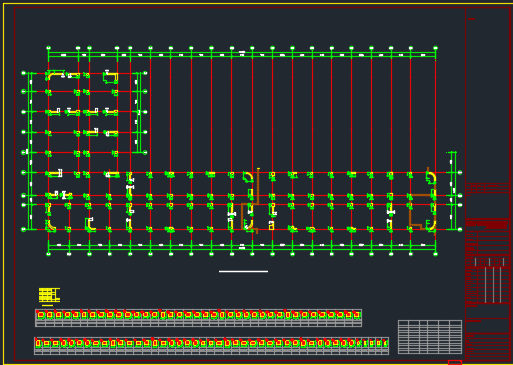Select the lowest axis bubble on left side
Viewport: 513px width, 365px height.
point(24,229)
